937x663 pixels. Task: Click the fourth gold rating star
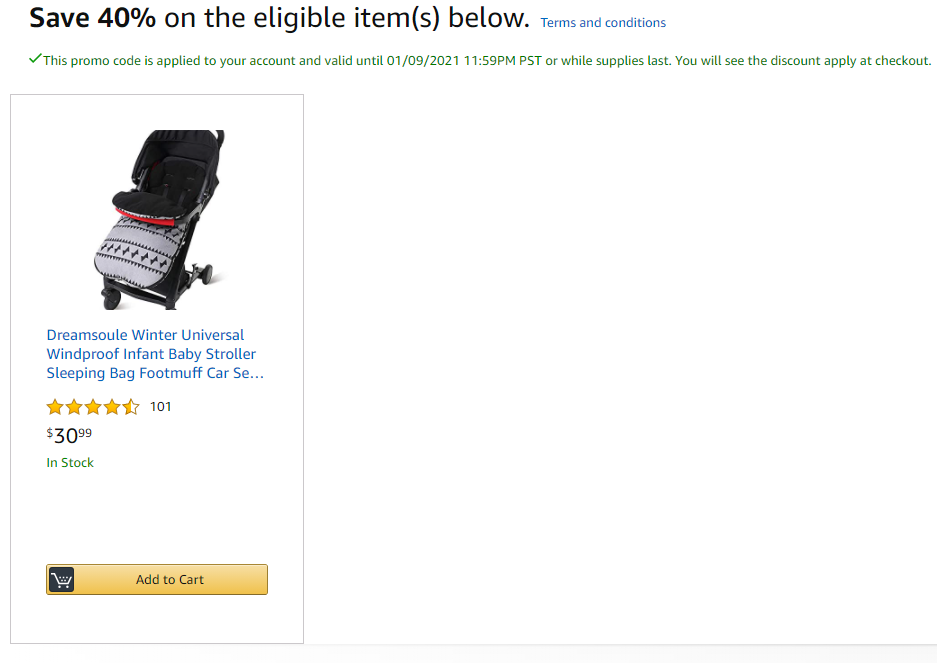pos(112,407)
